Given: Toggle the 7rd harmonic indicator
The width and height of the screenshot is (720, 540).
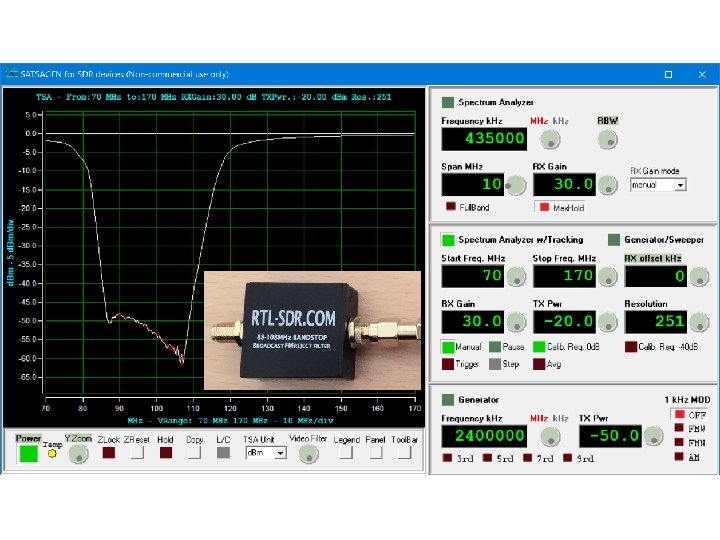Looking at the screenshot, I should point(528,458).
